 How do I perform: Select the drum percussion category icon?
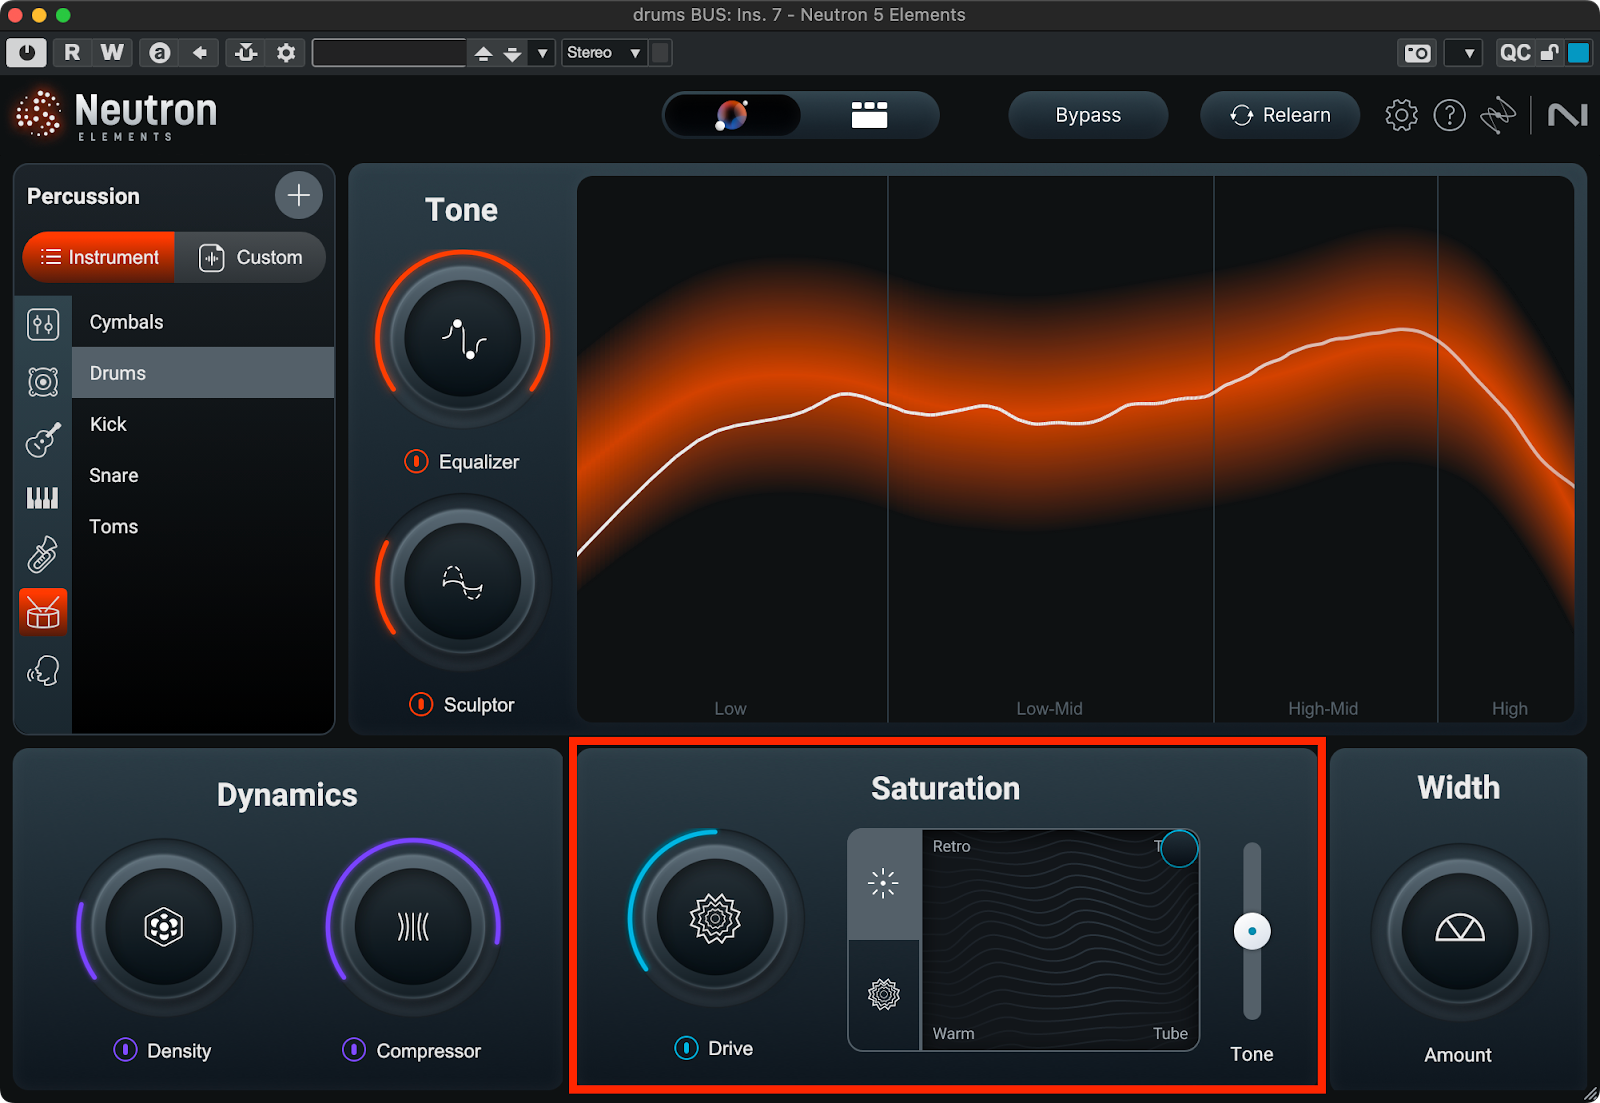[43, 612]
